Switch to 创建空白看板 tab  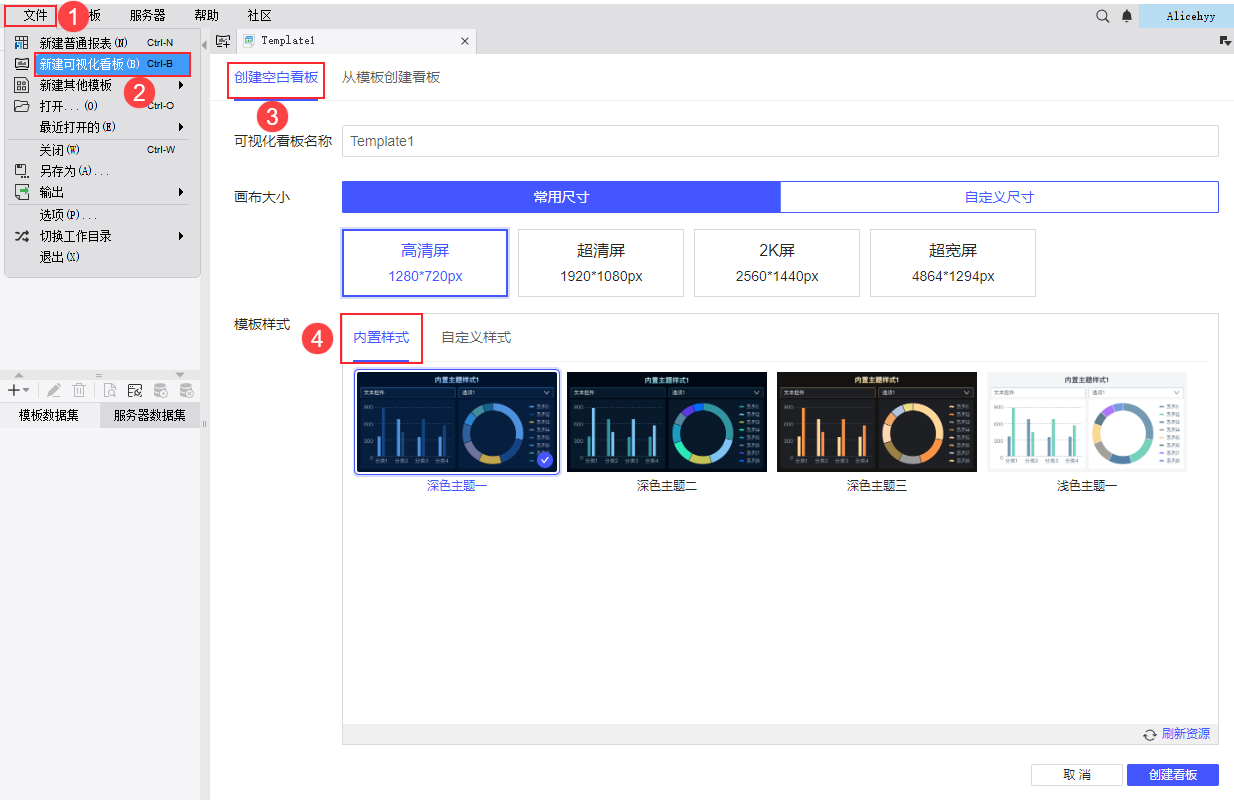(276, 77)
